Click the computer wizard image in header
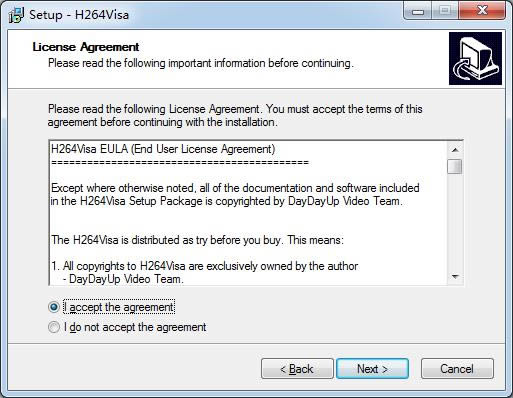The width and height of the screenshot is (513, 398). [475, 58]
